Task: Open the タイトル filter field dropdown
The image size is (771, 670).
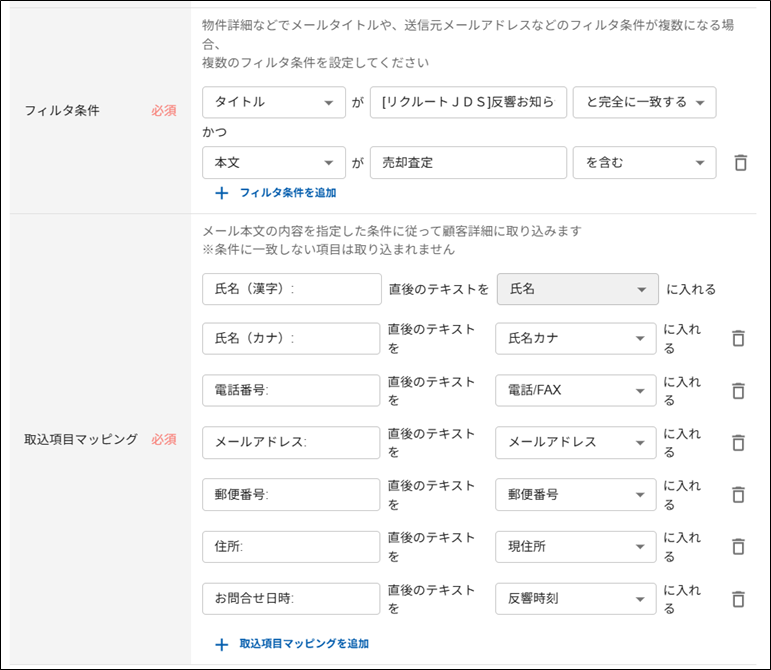Action: tap(274, 102)
